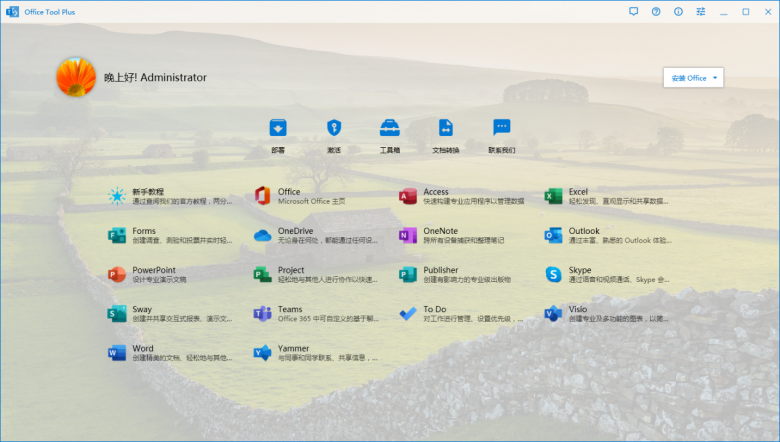
Task: Click the Office Tool Plus logo icon
Action: [12, 11]
